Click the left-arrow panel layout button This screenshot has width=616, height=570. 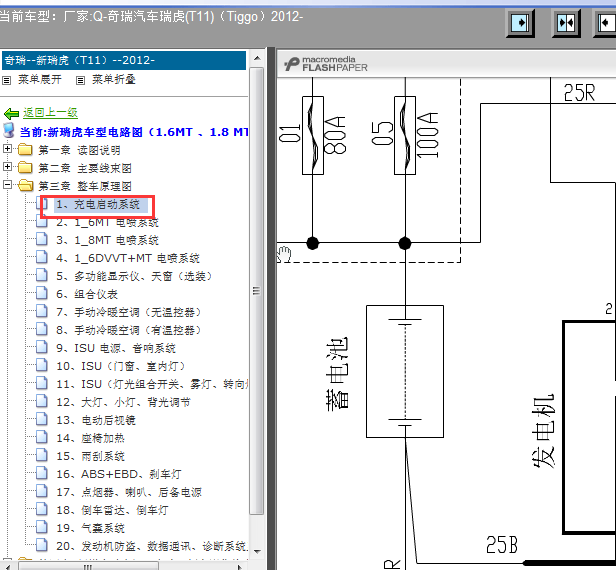[x=605, y=23]
